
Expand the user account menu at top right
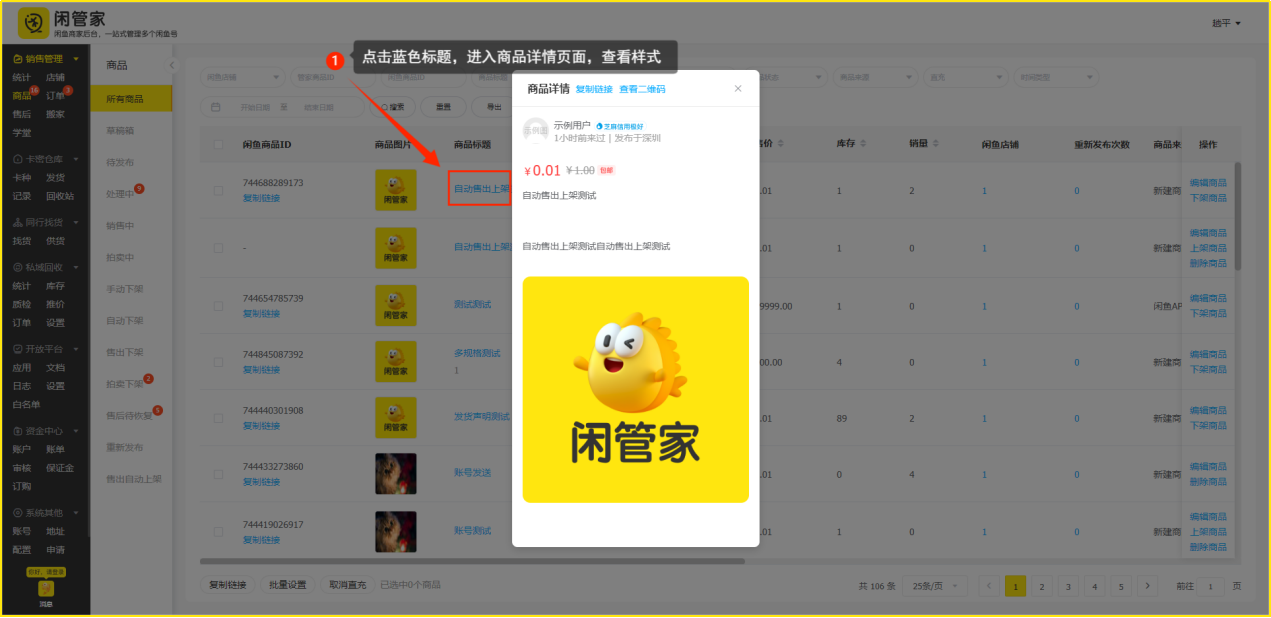[1226, 23]
